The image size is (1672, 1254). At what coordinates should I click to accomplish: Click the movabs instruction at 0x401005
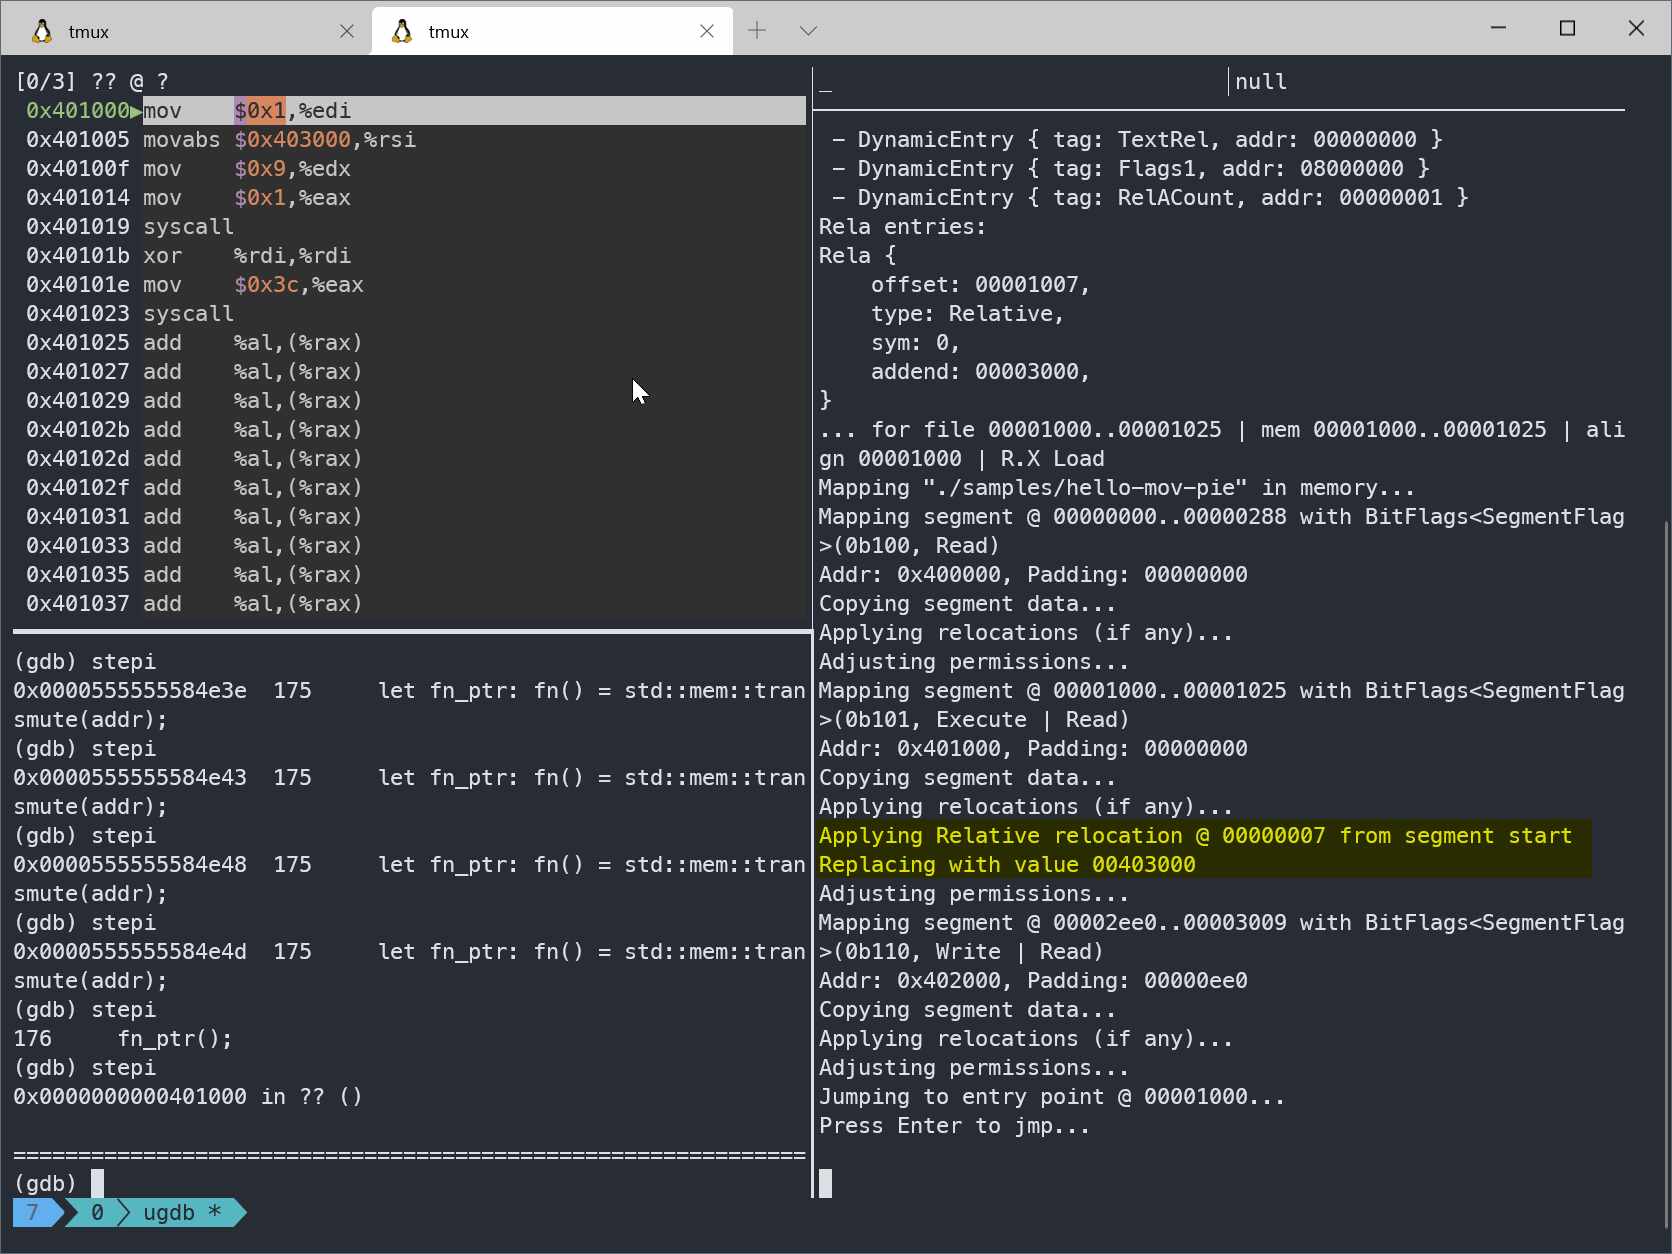[181, 140]
